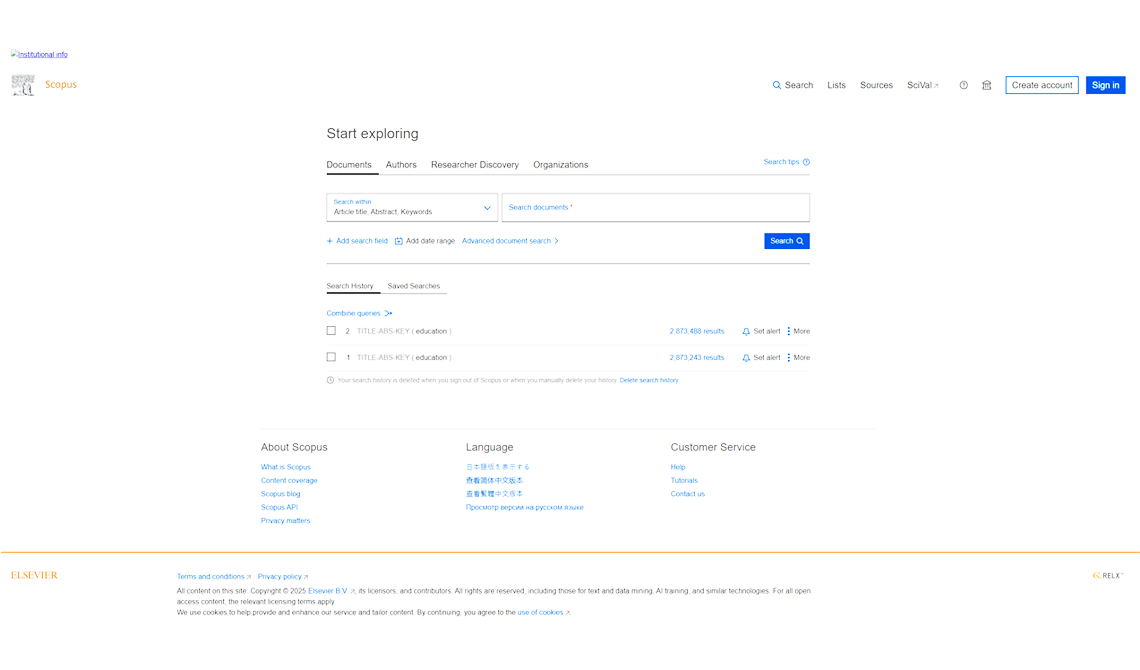Click the blue Search button
This screenshot has height=670, width=1140.
point(787,241)
